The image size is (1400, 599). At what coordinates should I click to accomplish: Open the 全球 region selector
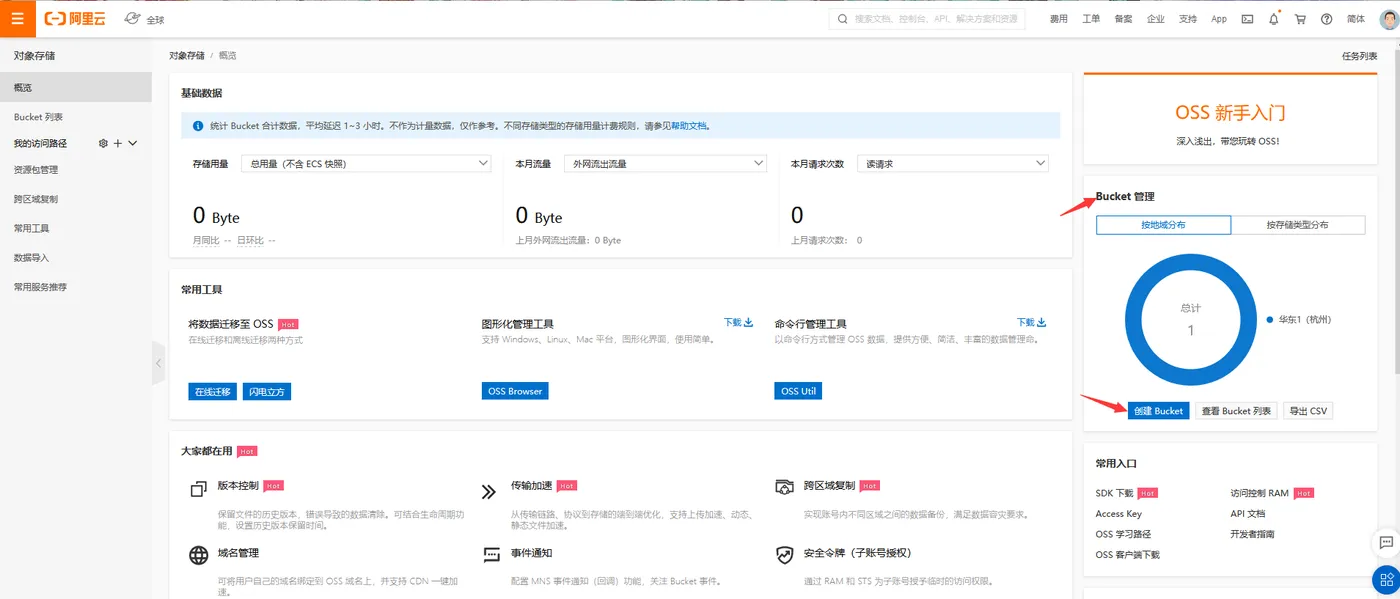(x=145, y=19)
